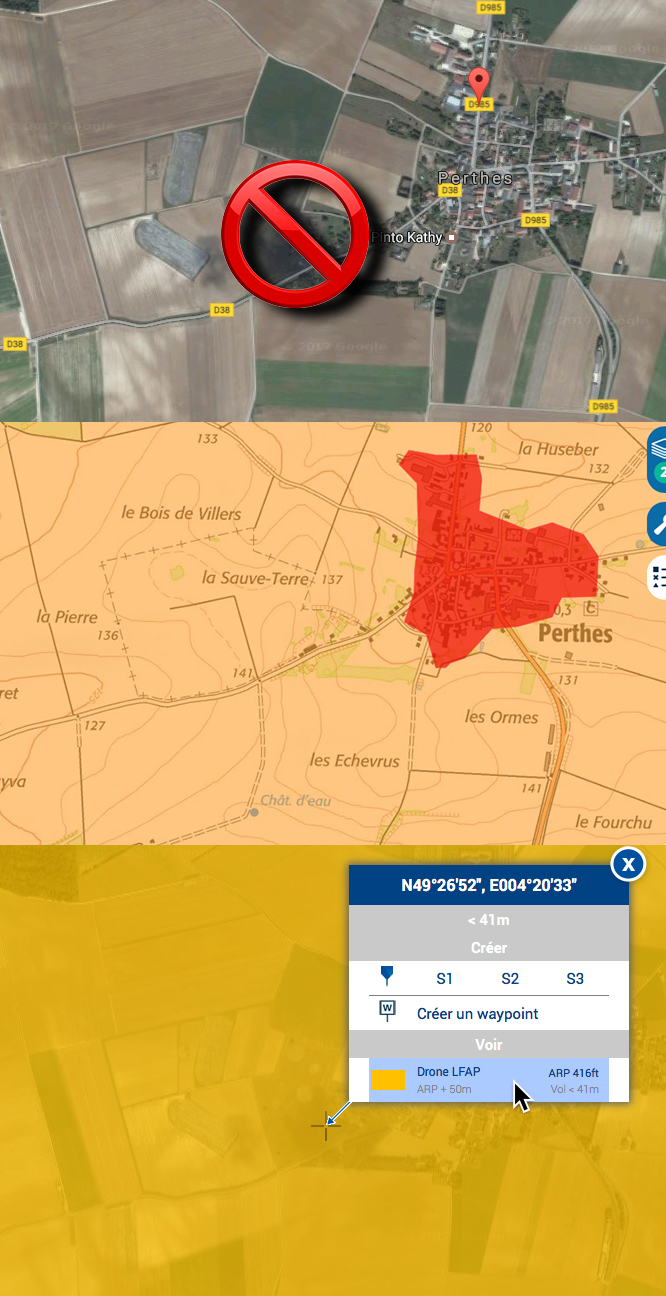Click the D985 road badge under the red pin
Viewport: 666px width, 1296px height.
click(480, 104)
